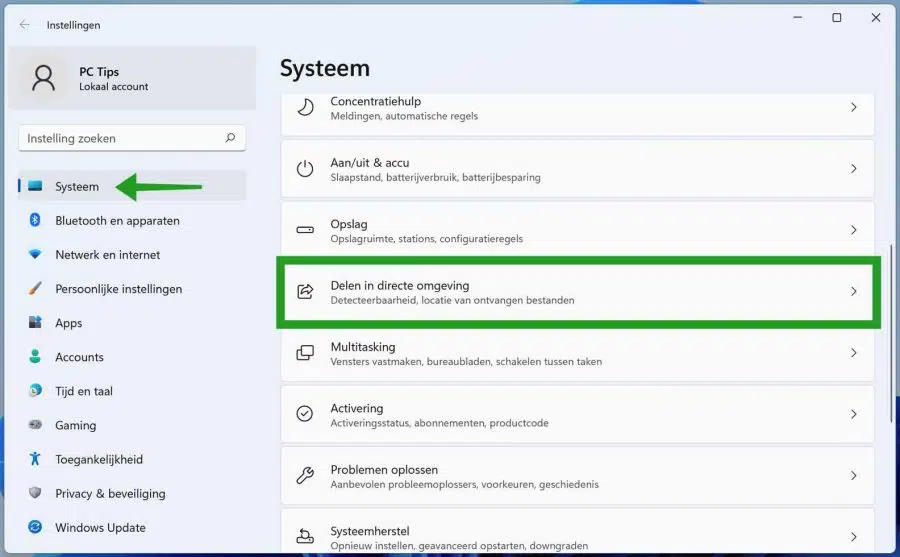Click the Concentratiehulp moon icon
Viewport: 900px width, 557px height.
305,107
